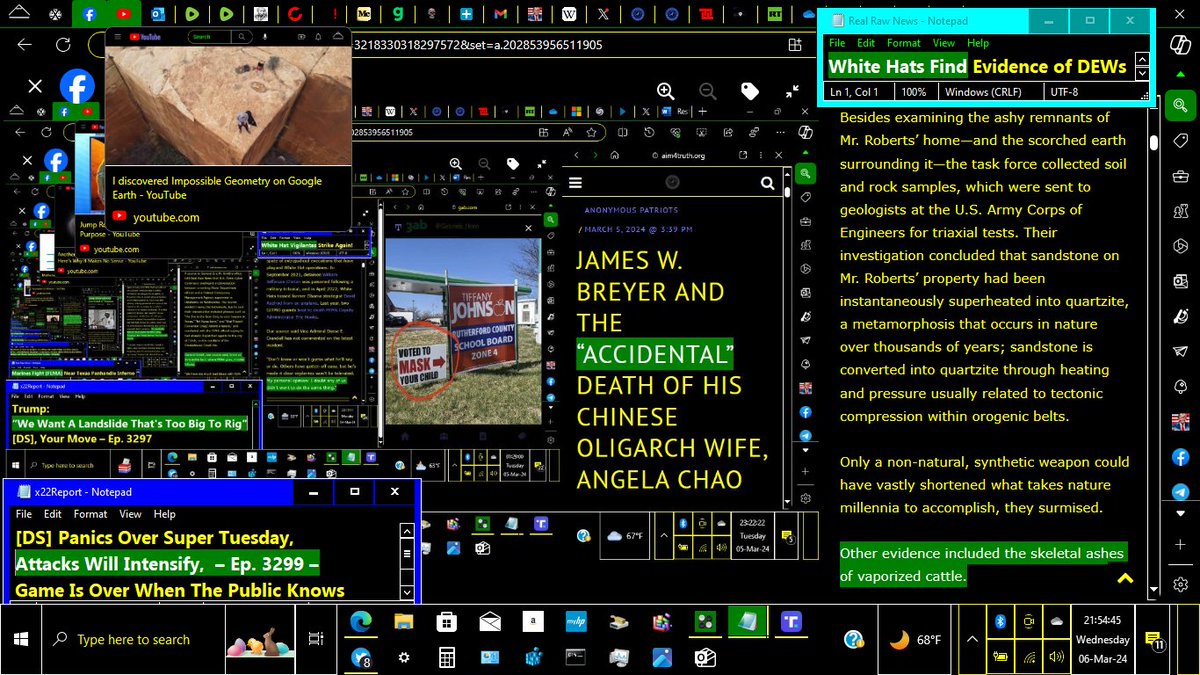
Task: Click yellow scroll-to-top chevron in article
Action: (1125, 578)
